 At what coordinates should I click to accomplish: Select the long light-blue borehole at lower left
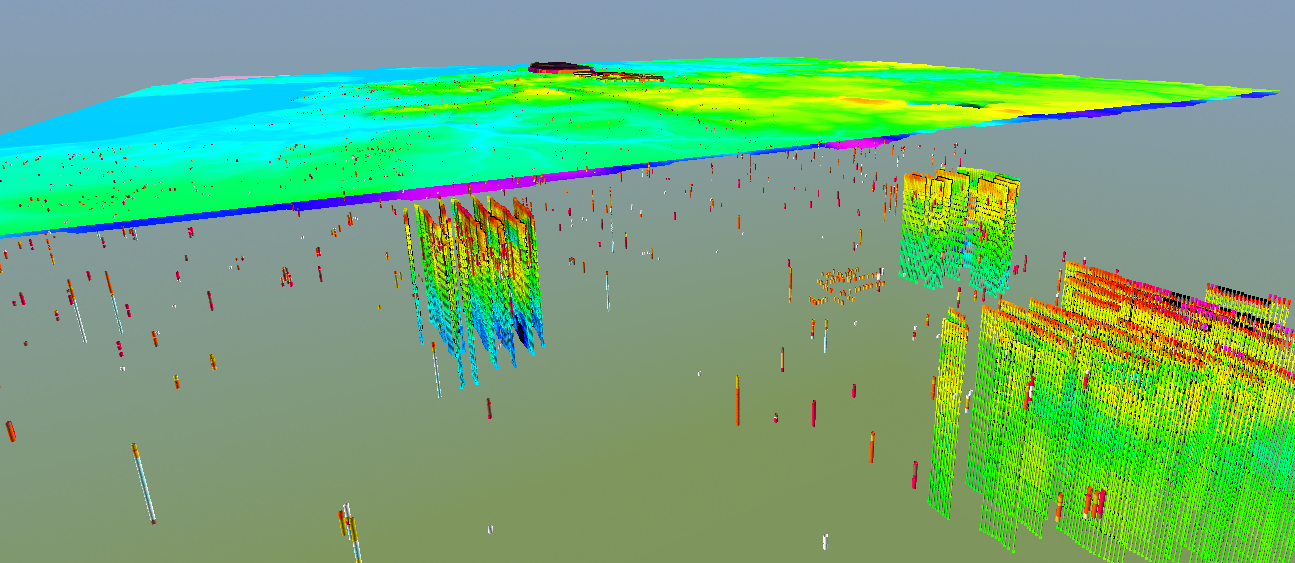click(144, 483)
